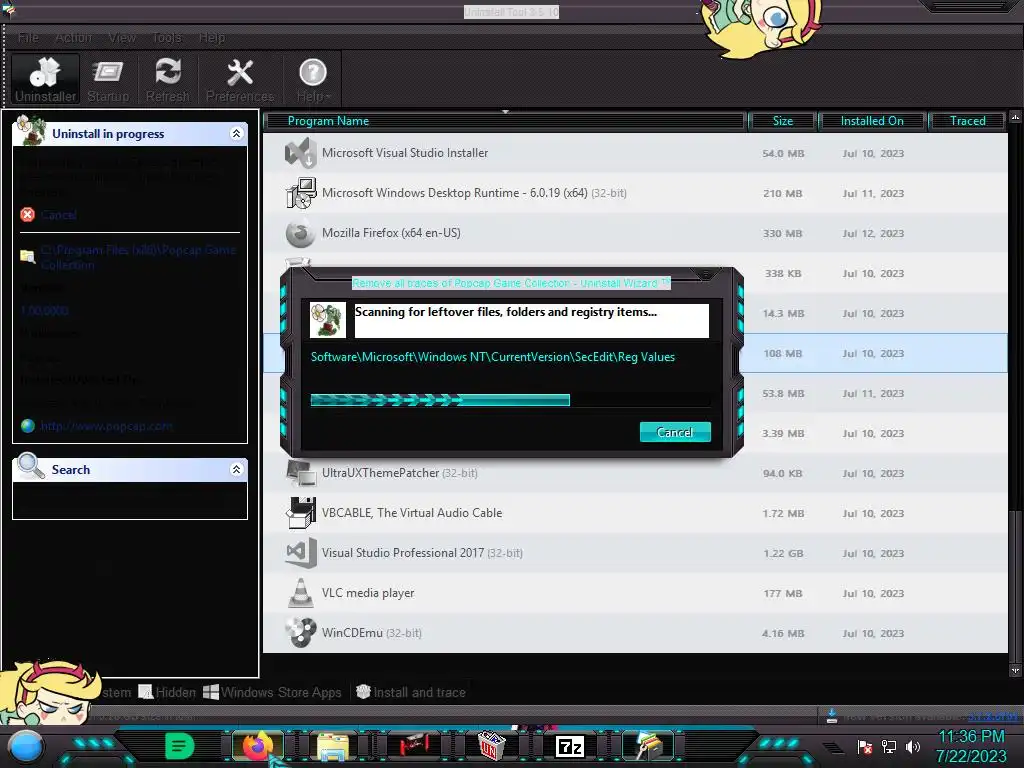Open the WinRAR books icon on the taskbar
The height and width of the screenshot is (768, 1024).
(647, 746)
